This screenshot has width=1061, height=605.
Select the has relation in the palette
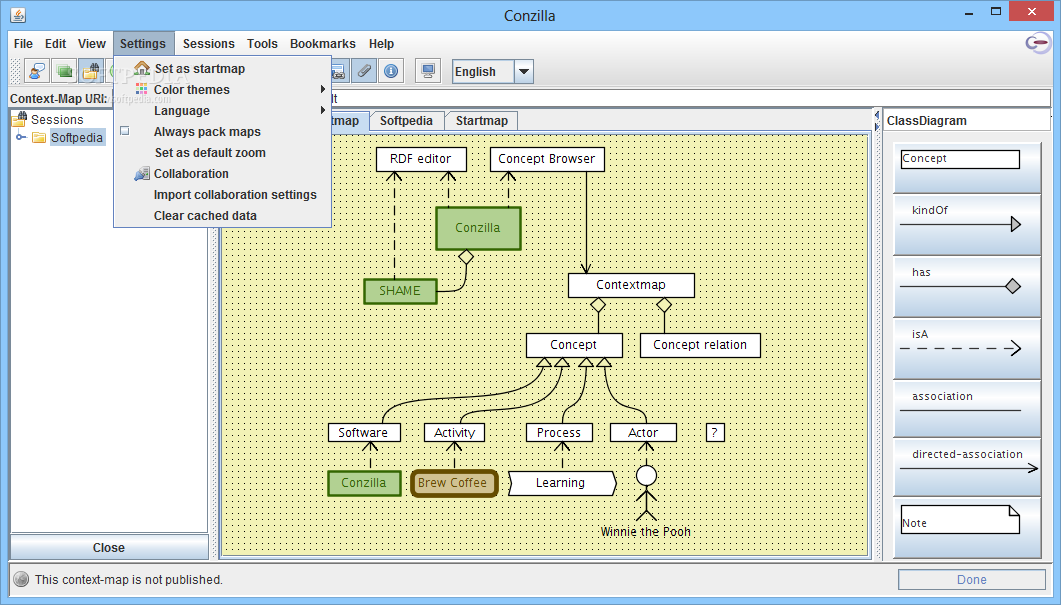coord(966,287)
